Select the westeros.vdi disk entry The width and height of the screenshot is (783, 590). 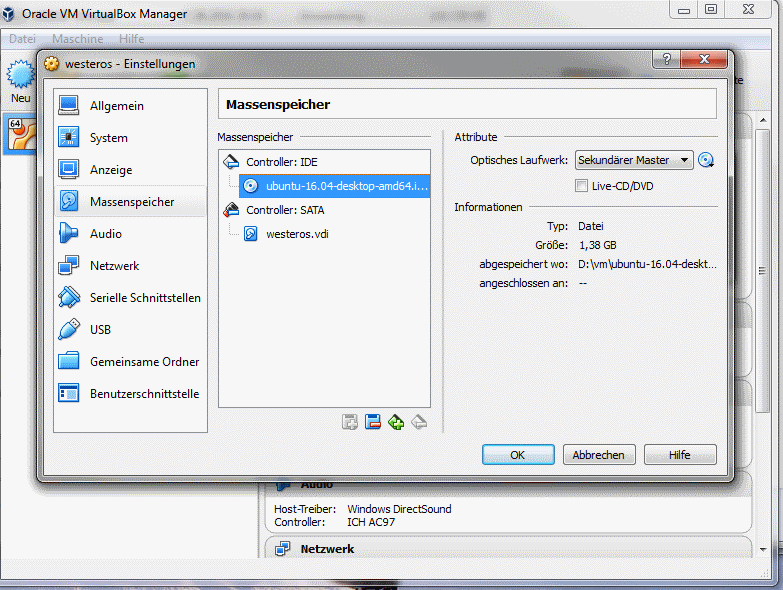click(297, 234)
